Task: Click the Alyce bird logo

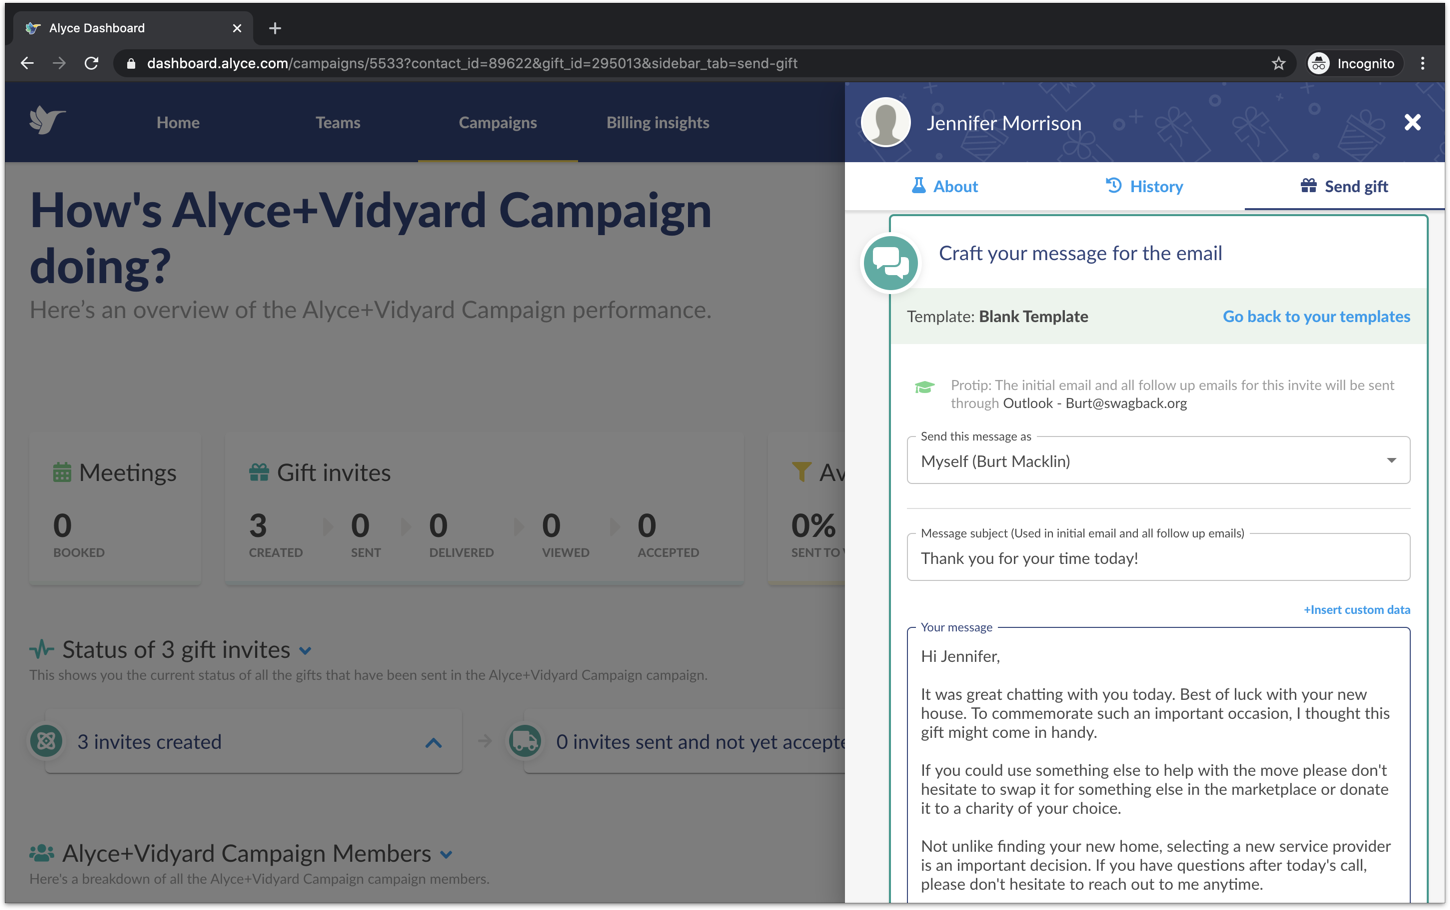Action: click(x=47, y=121)
